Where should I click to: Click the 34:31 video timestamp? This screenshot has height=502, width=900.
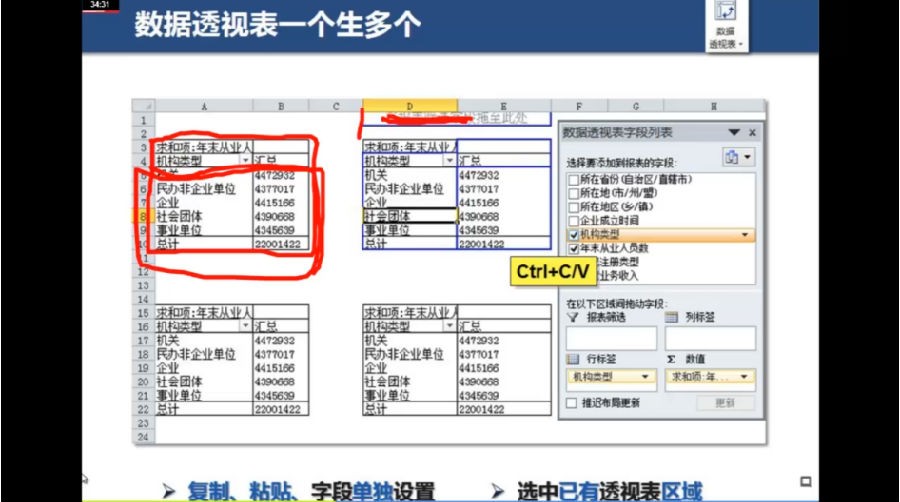(100, 5)
